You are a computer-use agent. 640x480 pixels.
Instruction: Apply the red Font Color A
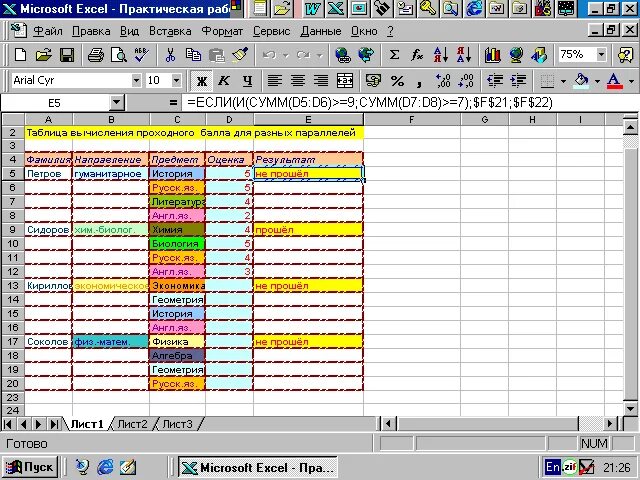[x=614, y=80]
